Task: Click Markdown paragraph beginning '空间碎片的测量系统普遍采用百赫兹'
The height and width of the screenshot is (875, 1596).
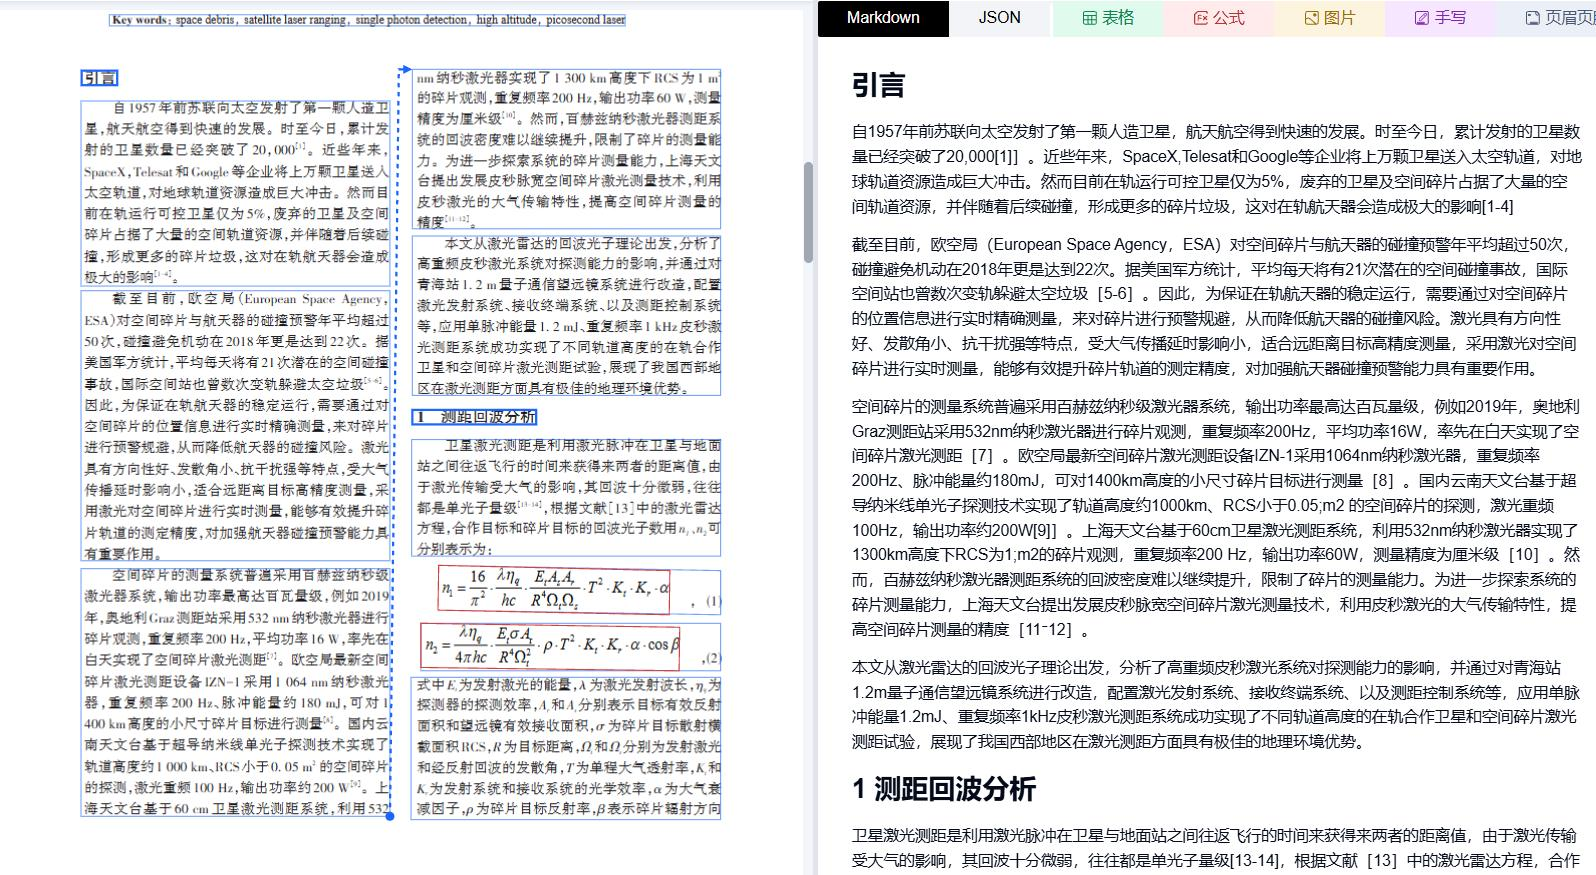Action: point(1217,518)
